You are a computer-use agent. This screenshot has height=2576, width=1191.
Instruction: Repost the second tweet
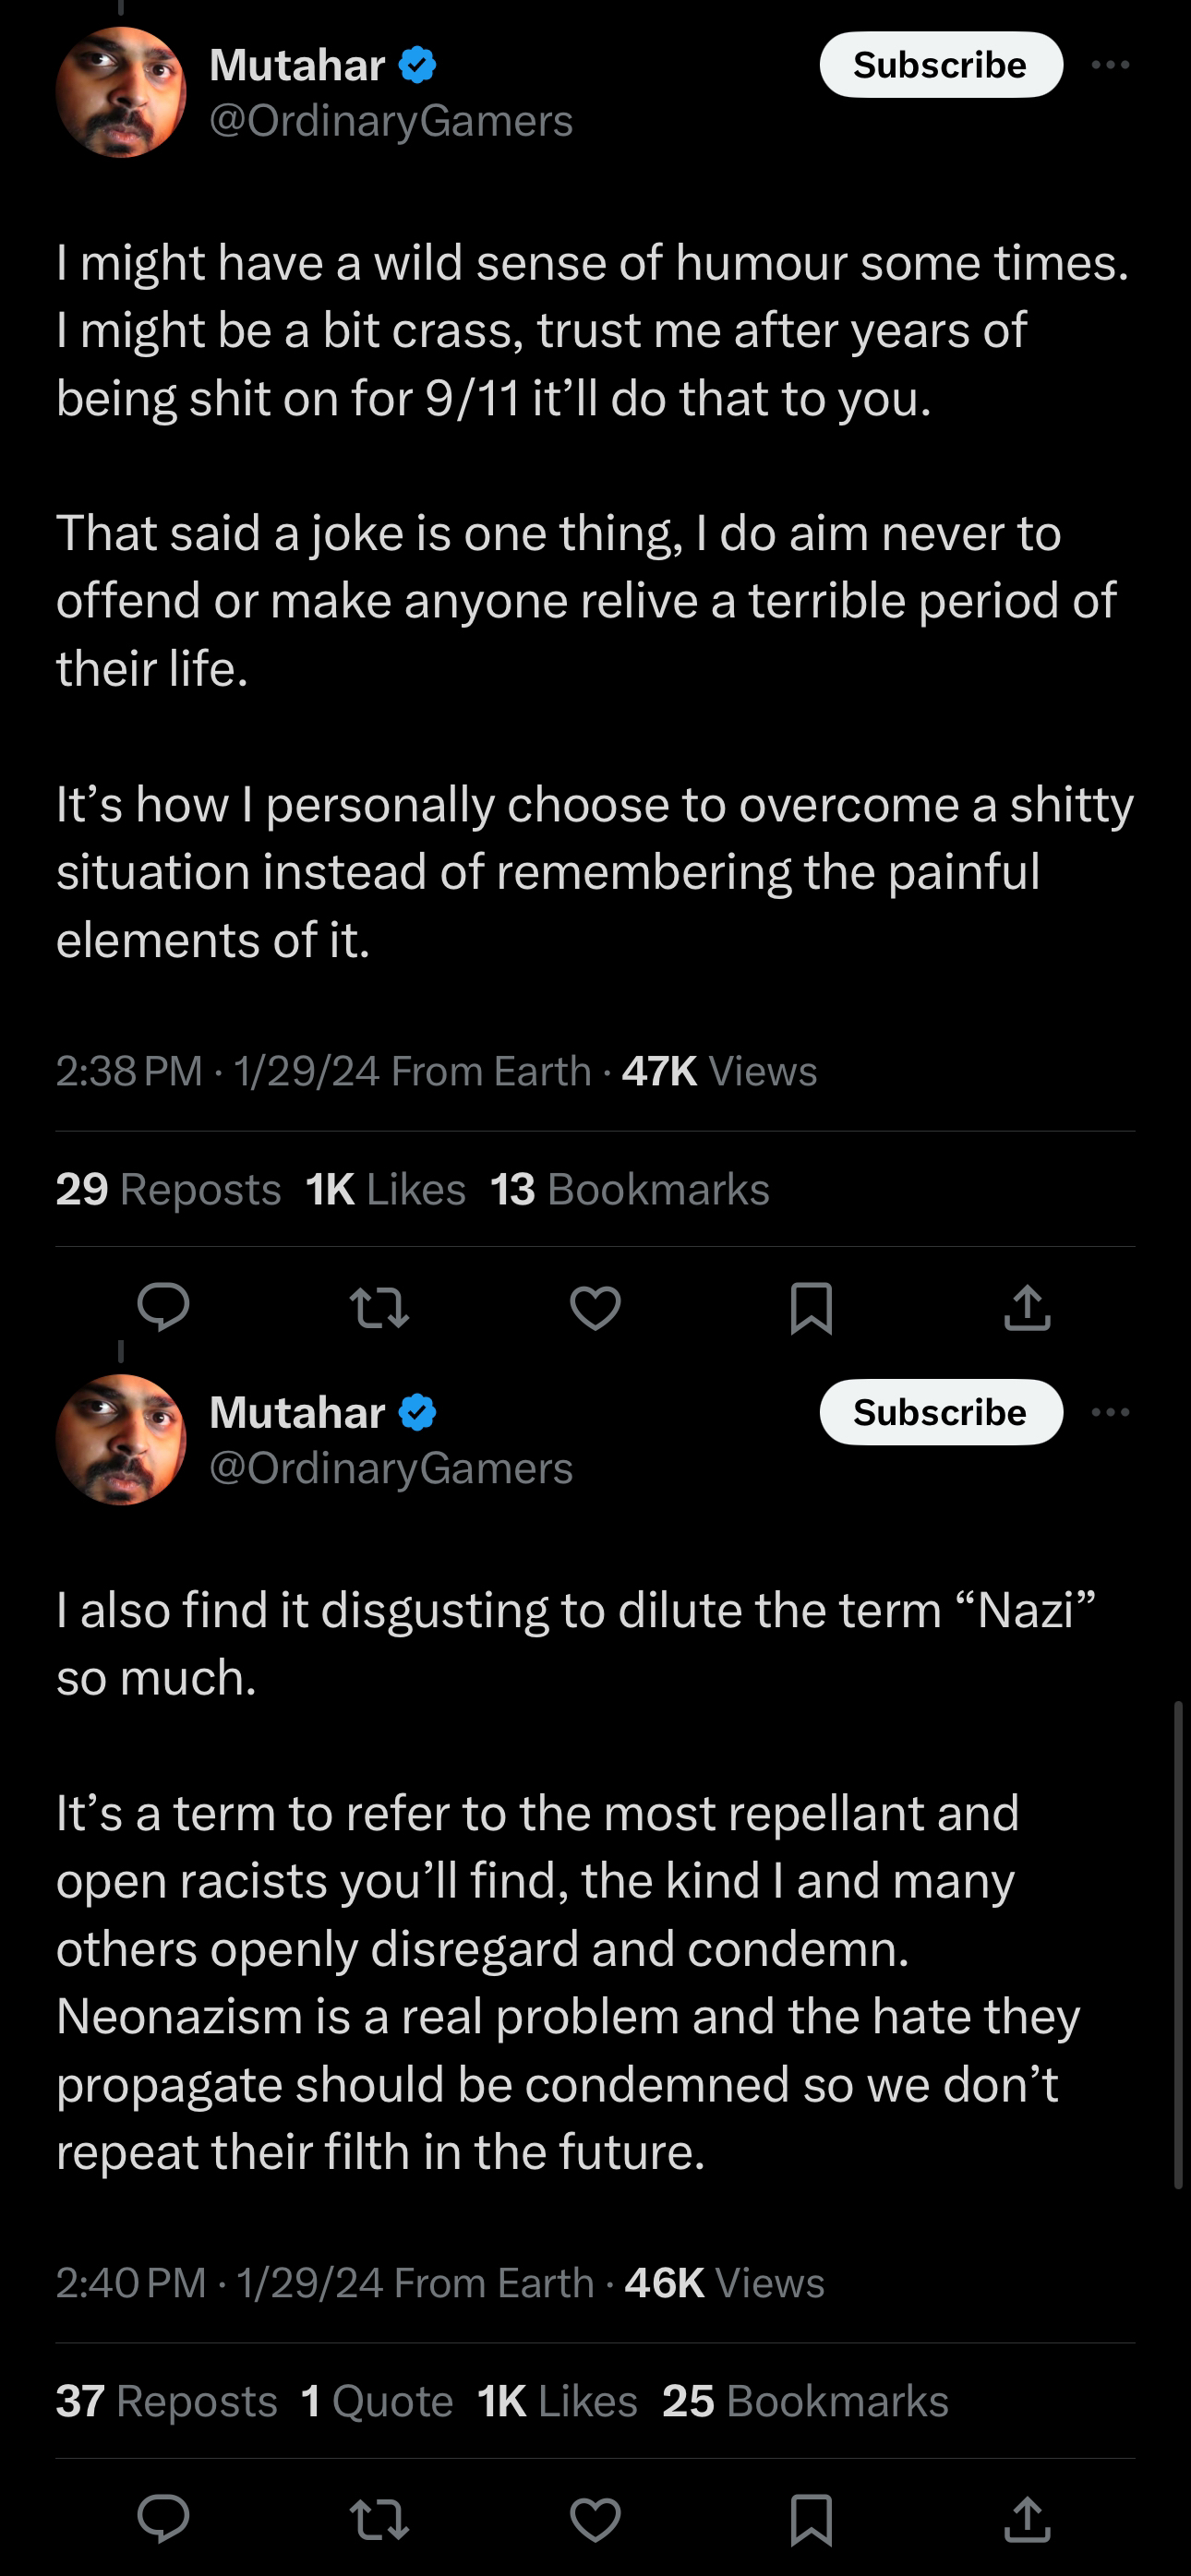(379, 2520)
